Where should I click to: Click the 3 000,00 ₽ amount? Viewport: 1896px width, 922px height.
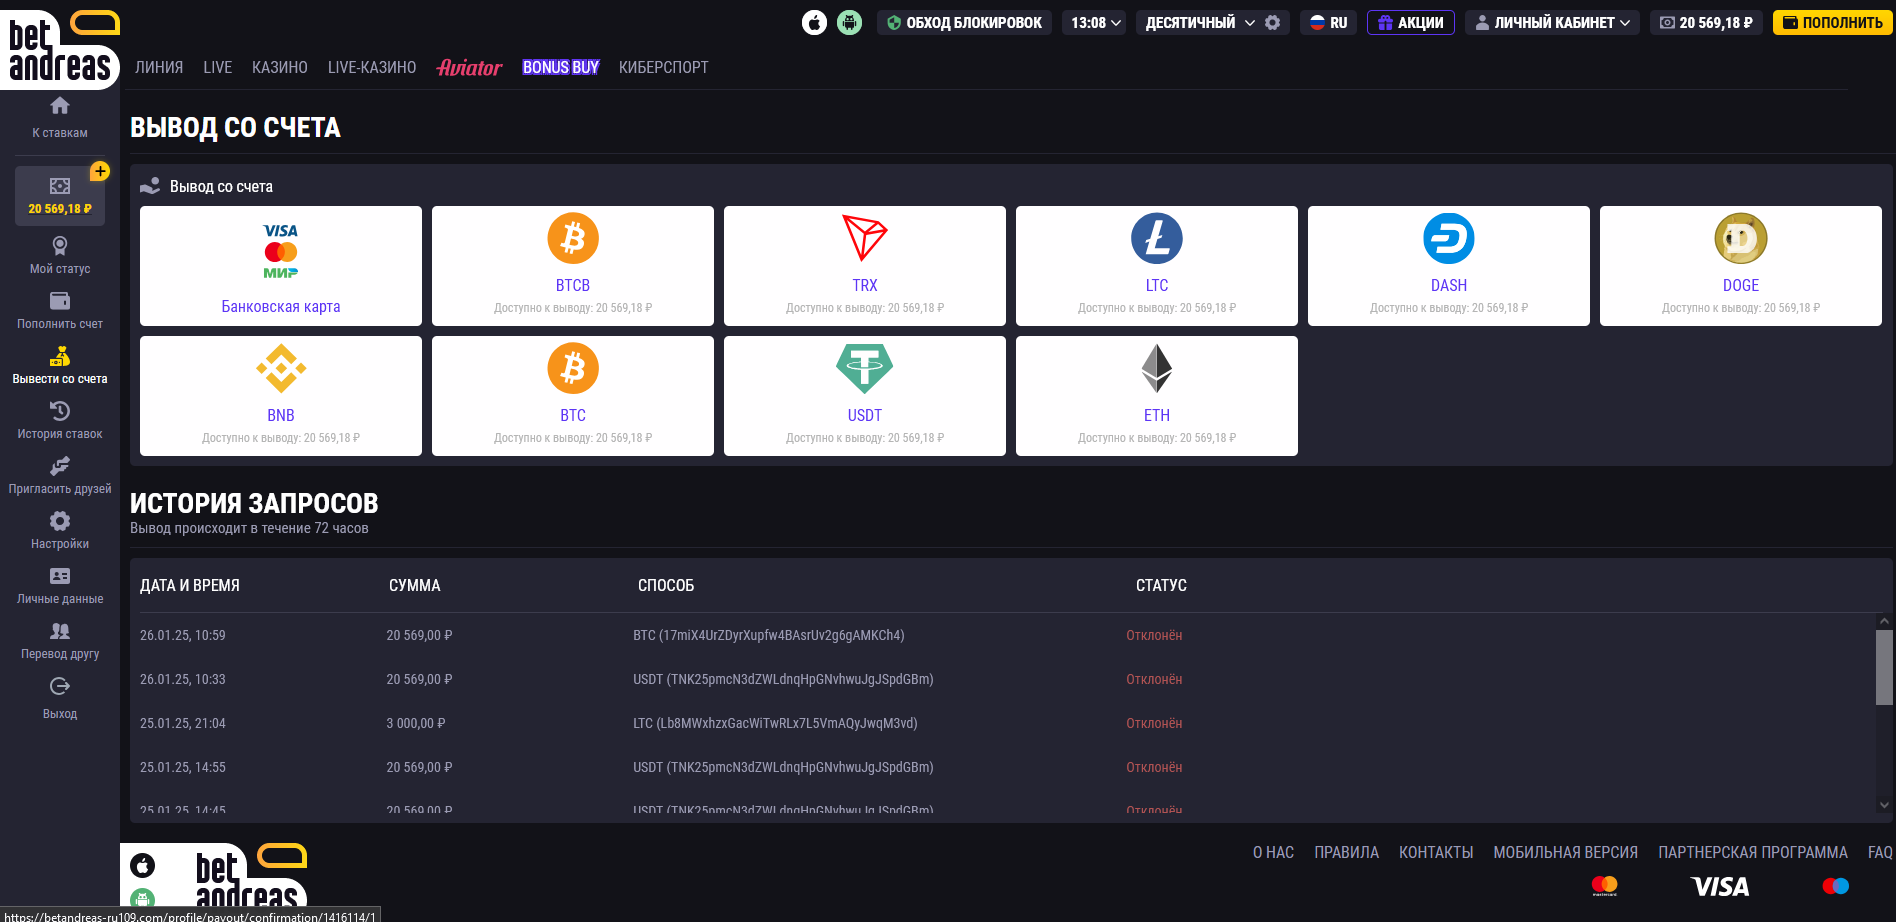click(416, 723)
